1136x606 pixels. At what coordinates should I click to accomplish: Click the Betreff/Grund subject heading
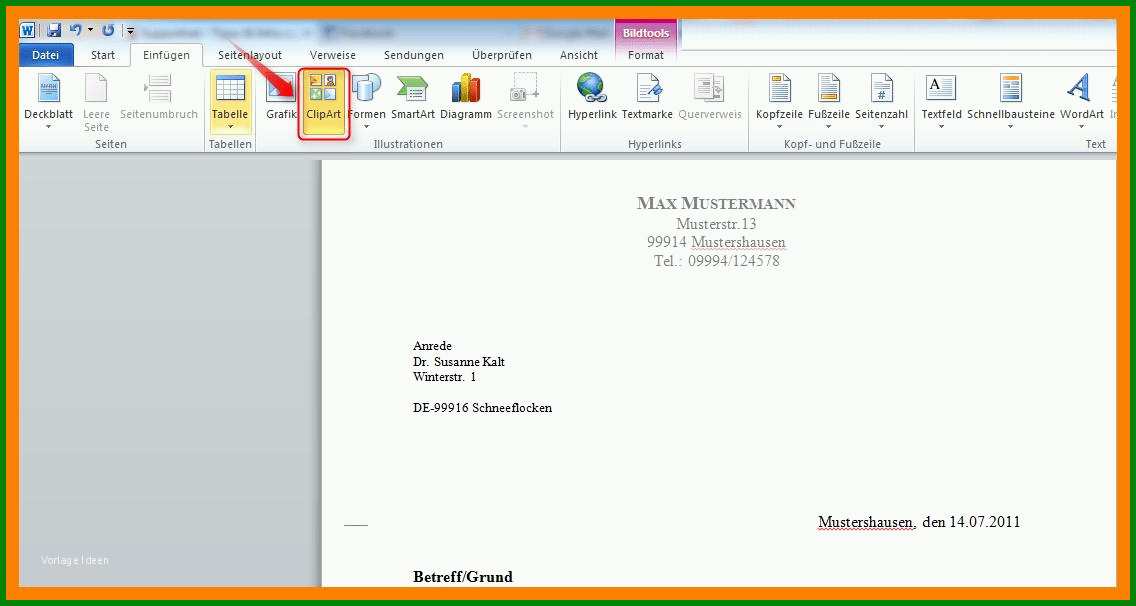(463, 577)
